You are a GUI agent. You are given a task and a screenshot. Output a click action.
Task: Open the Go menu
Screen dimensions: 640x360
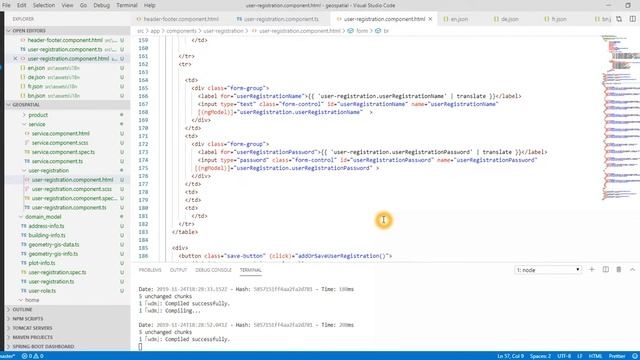coord(83,5)
